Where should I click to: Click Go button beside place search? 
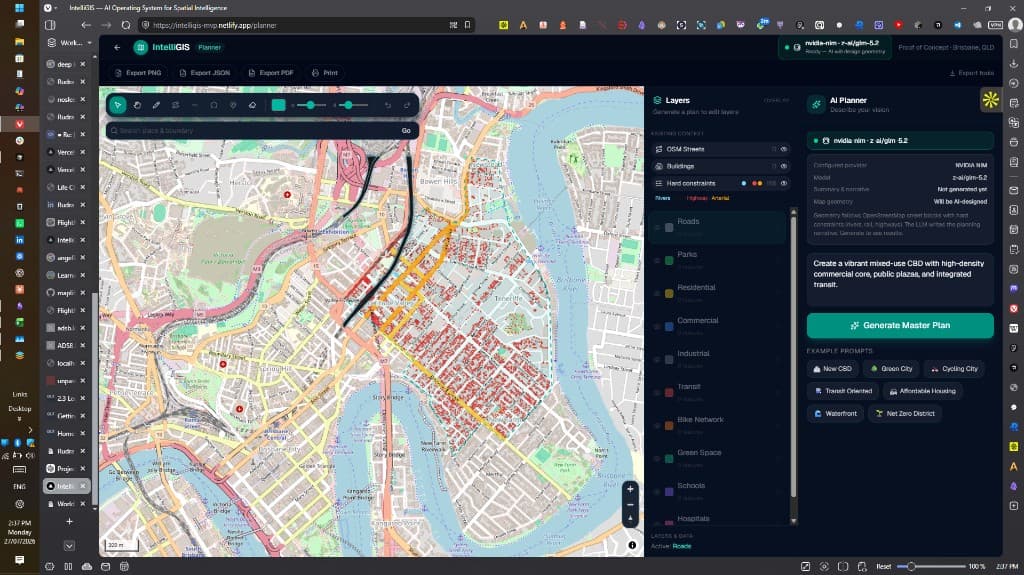[x=406, y=131]
